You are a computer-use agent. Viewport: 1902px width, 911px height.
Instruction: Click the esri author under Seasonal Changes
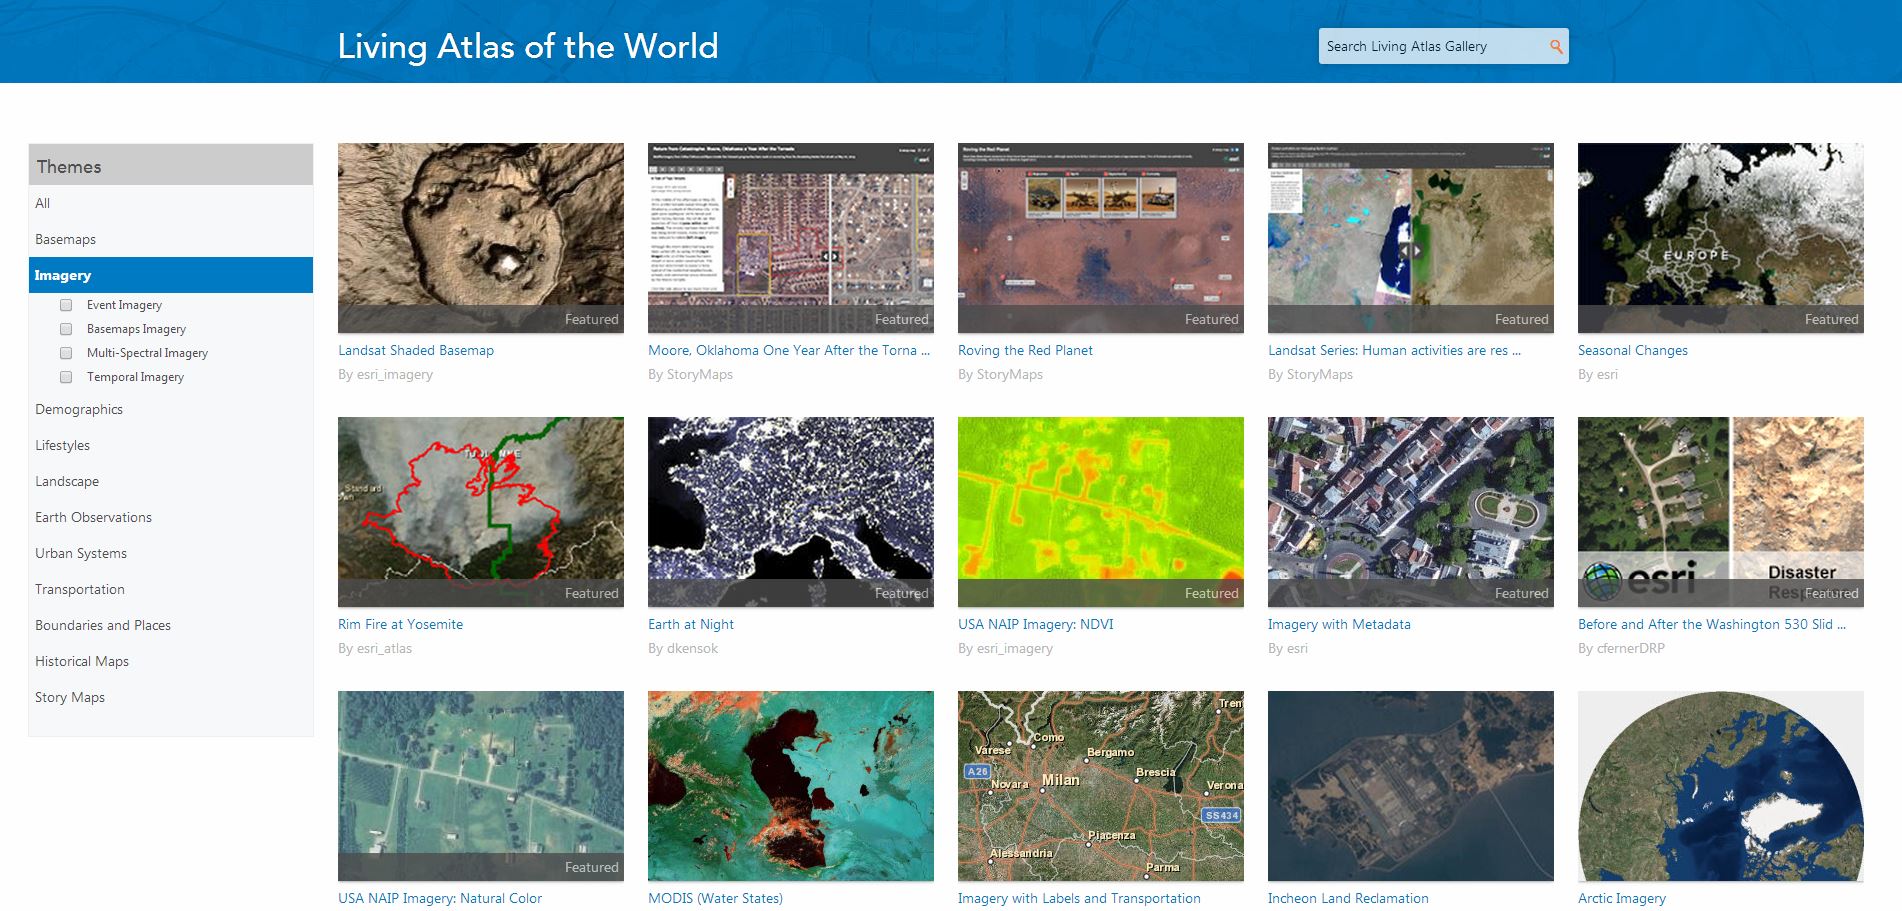[1607, 375]
